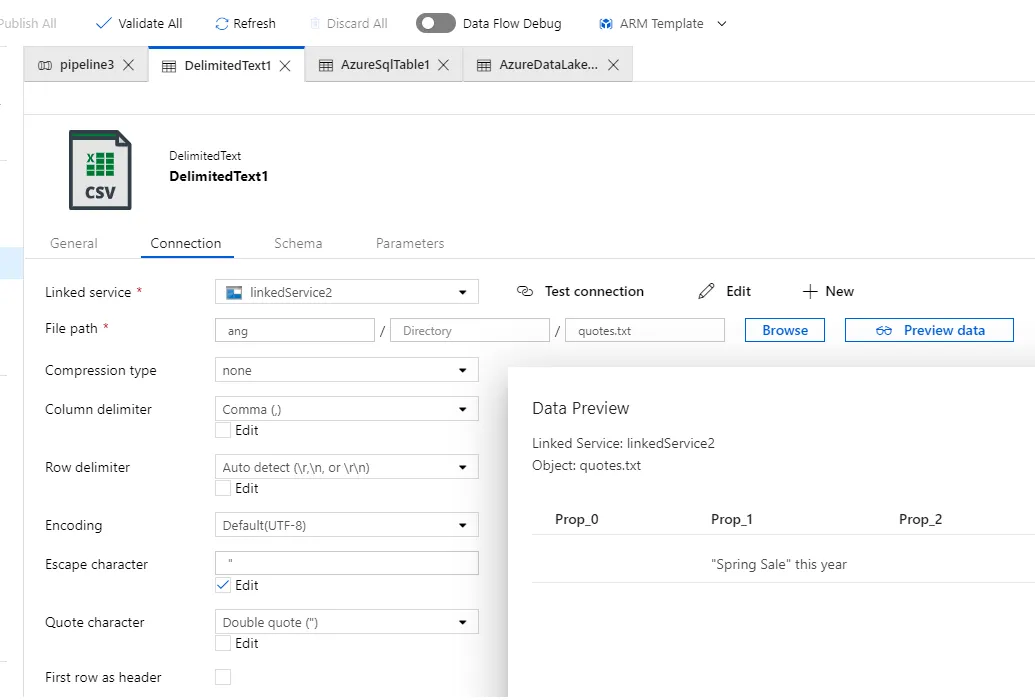Close the AzureSqlTable1 tab

click(x=443, y=66)
